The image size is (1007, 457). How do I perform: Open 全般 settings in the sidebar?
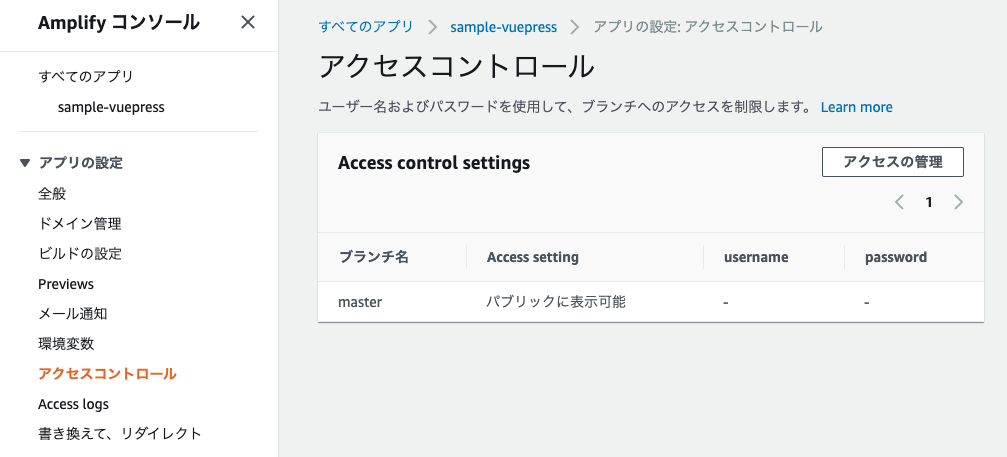[x=52, y=193]
